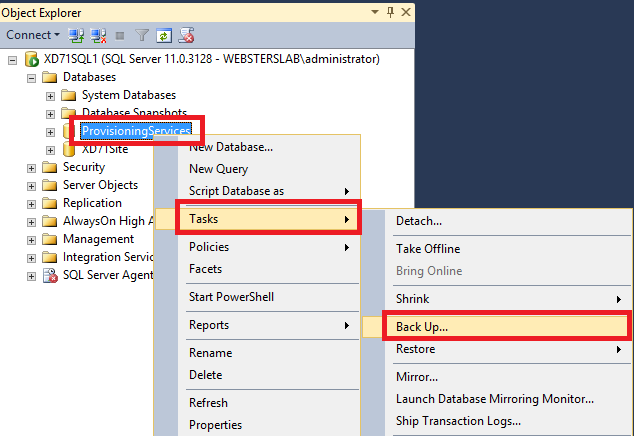Image resolution: width=634 pixels, height=436 pixels.
Task: Select Take Offline in the submenu
Action: tap(428, 249)
